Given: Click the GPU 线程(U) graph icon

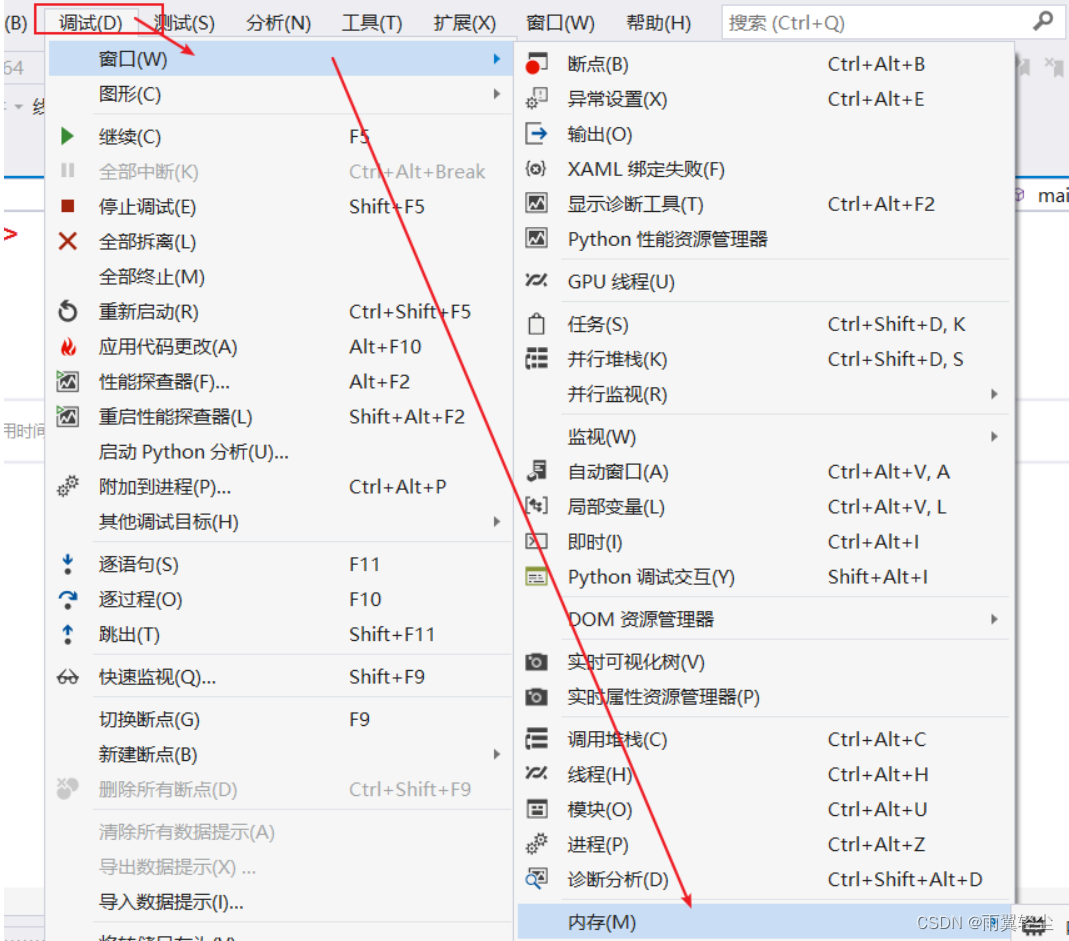Looking at the screenshot, I should pos(537,281).
